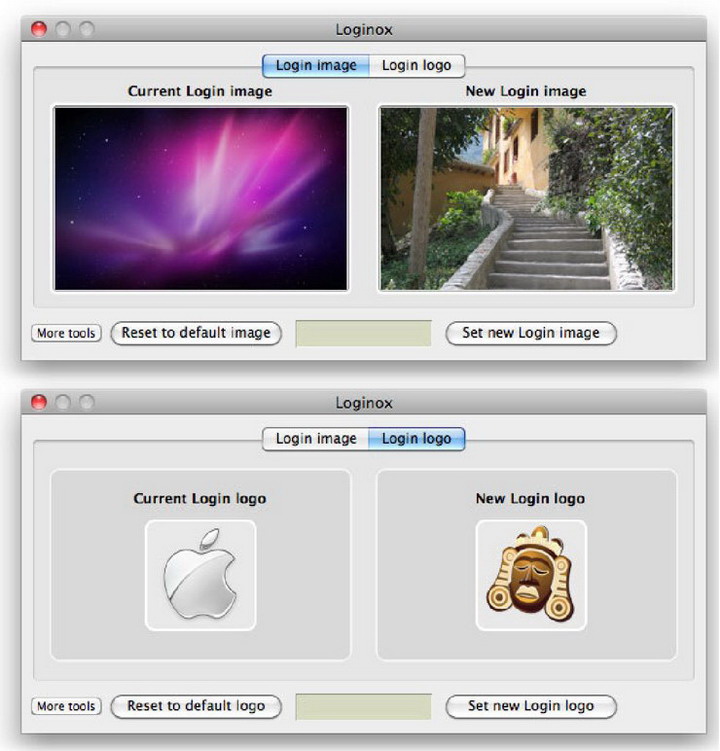This screenshot has width=720, height=751.
Task: Click Reset to default image button
Action: click(x=196, y=333)
